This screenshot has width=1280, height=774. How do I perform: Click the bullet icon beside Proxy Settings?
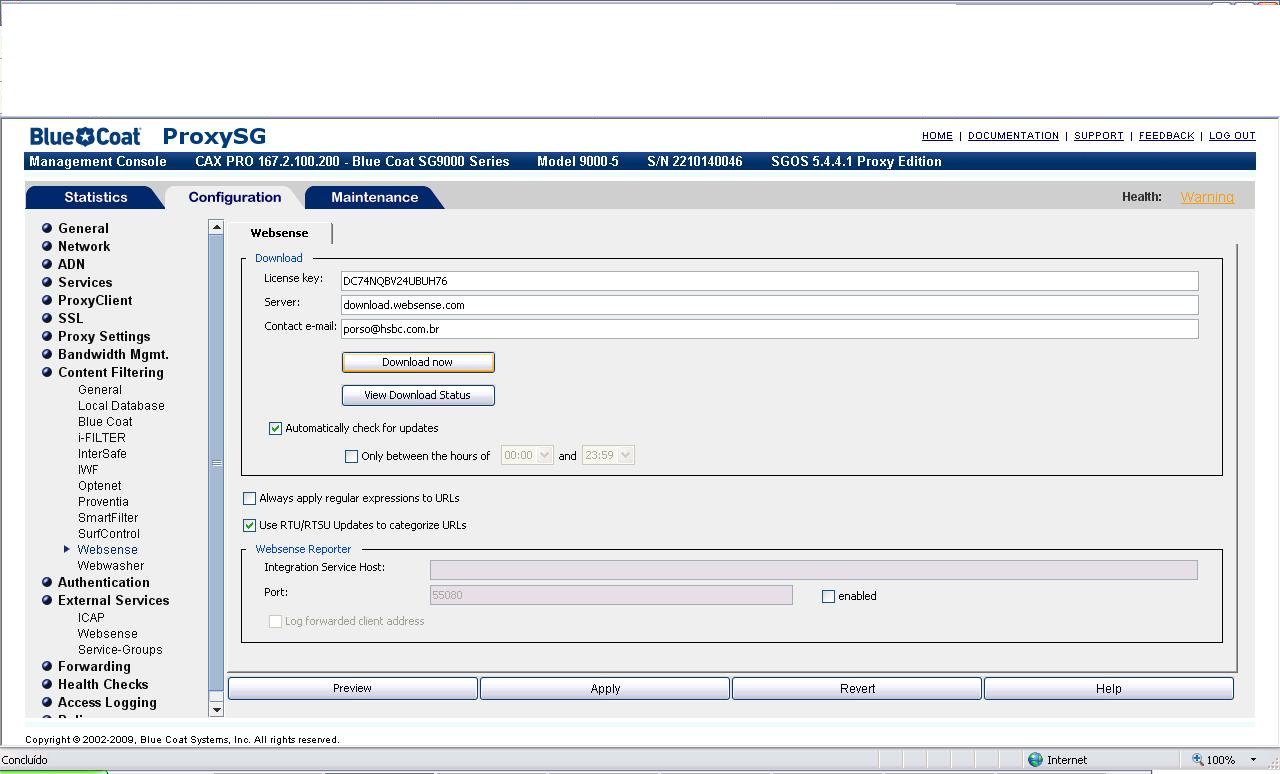coord(47,336)
